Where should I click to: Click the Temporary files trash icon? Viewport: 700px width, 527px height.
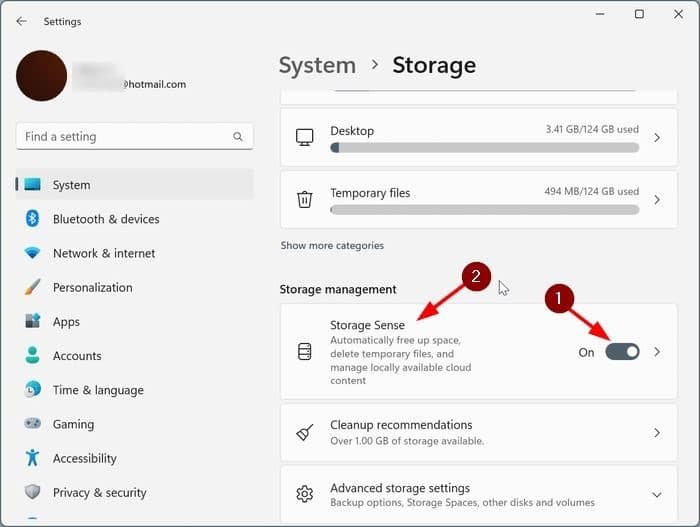click(305, 199)
